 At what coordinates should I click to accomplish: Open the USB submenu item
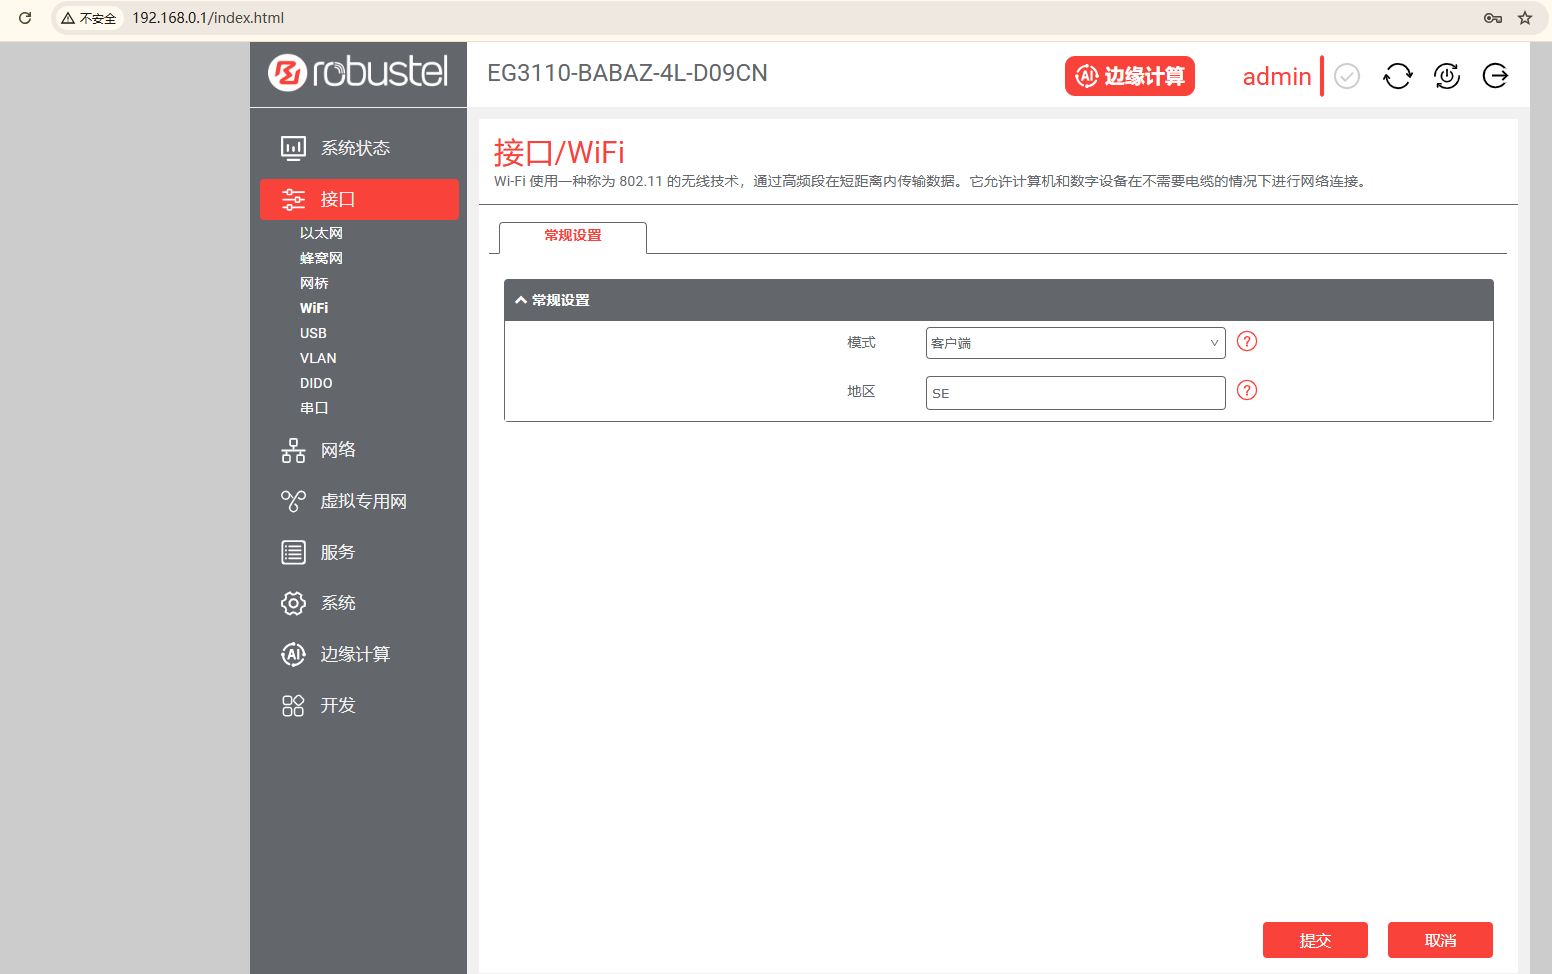tap(313, 333)
